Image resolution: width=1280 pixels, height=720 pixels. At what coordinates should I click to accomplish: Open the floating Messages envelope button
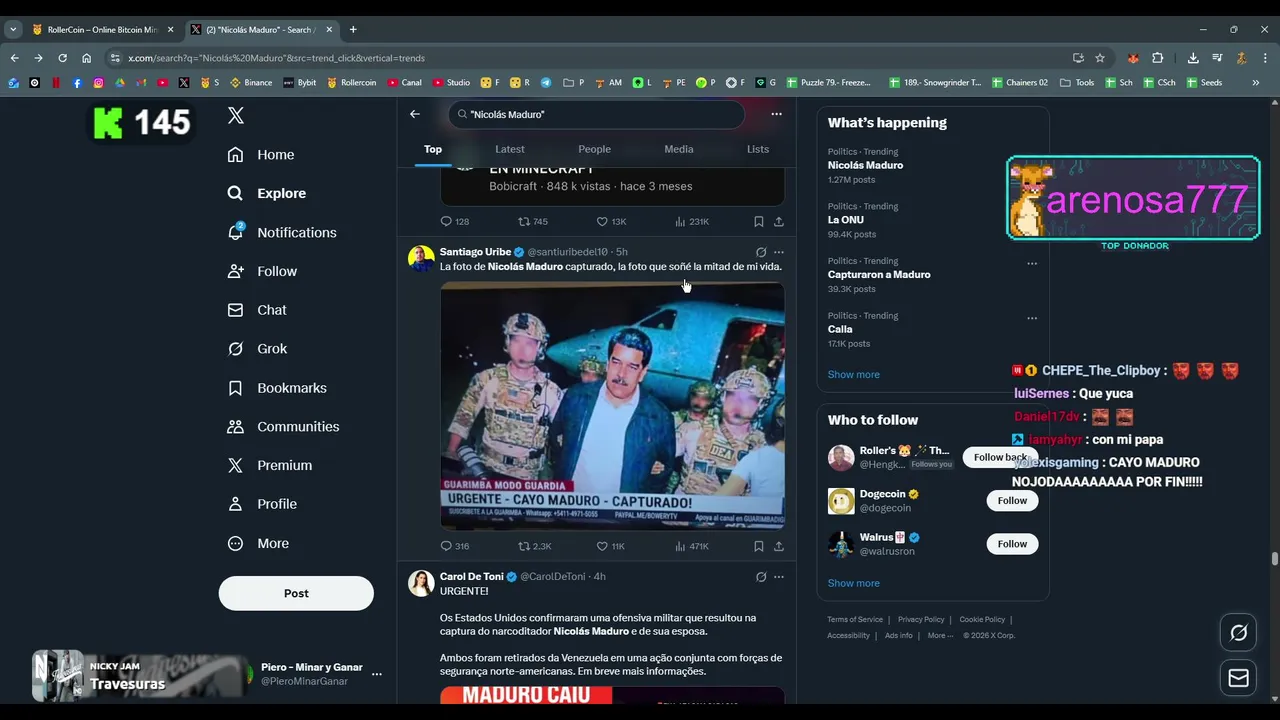point(1238,678)
